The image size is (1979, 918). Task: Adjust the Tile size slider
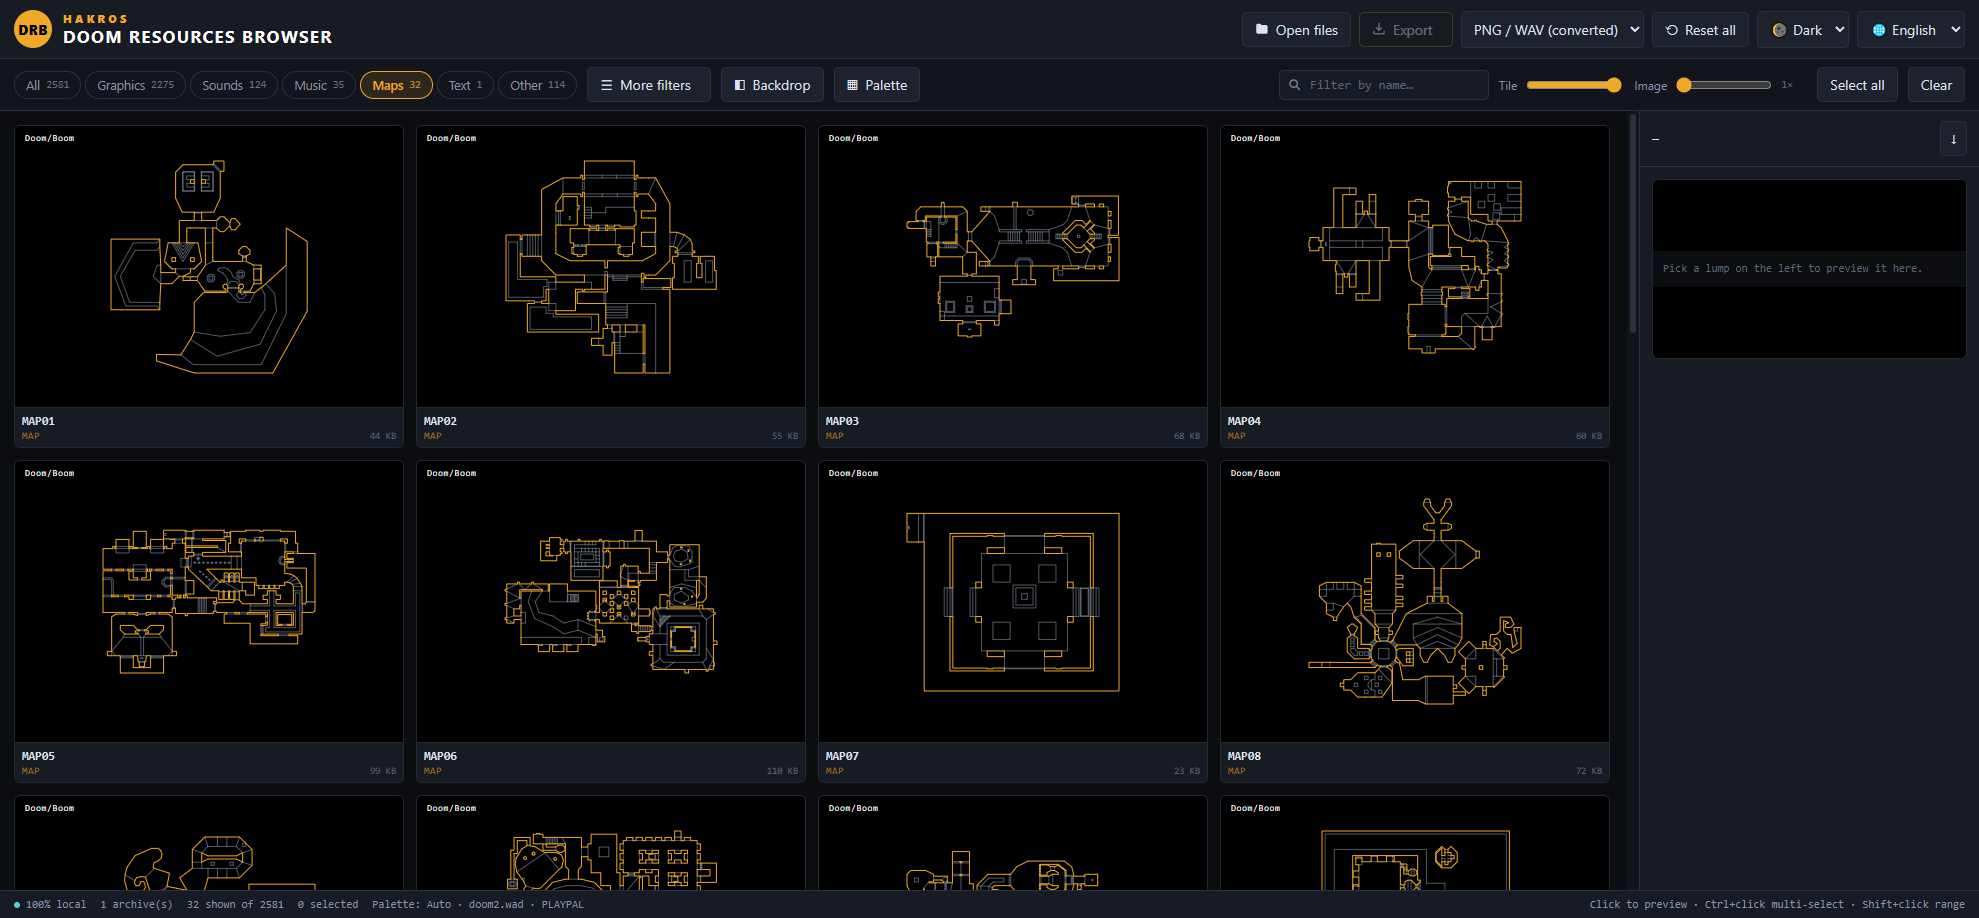tap(1574, 85)
